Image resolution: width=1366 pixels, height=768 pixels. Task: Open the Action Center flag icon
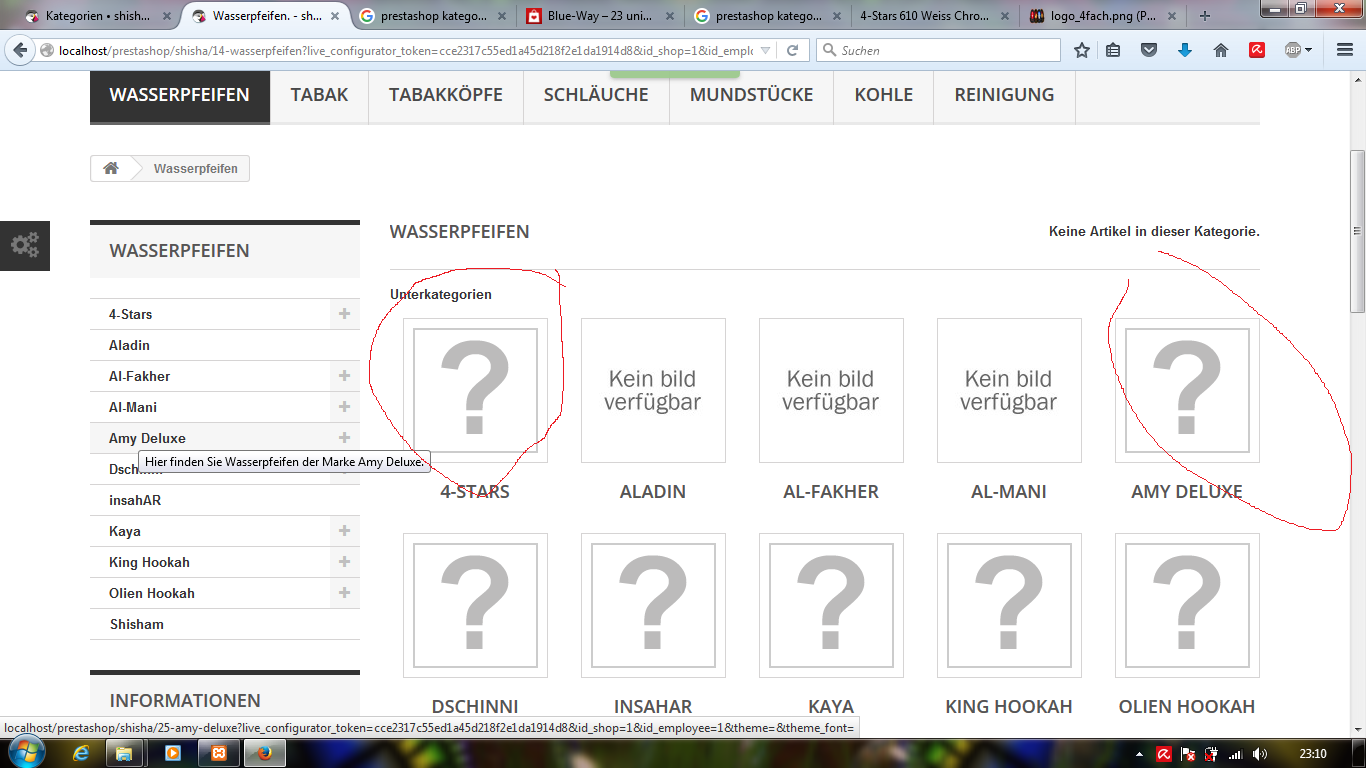click(x=1188, y=754)
